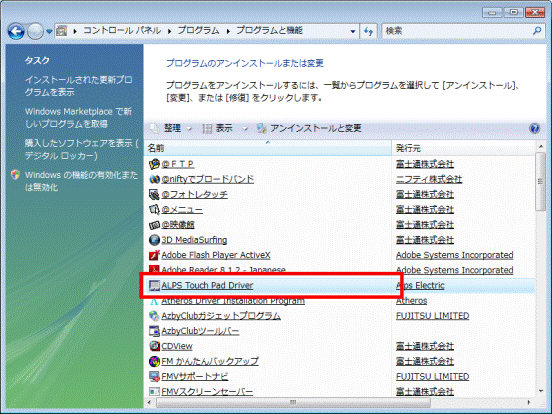
Task: Click the back navigation arrow button
Action: (16, 32)
